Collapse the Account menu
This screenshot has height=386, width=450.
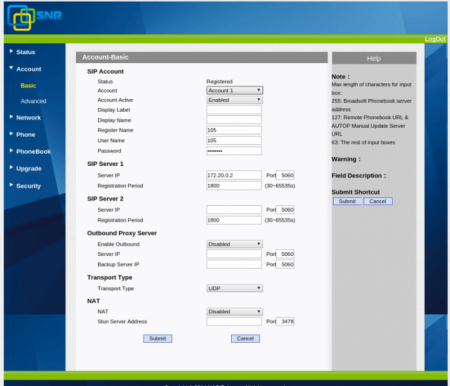pos(29,69)
